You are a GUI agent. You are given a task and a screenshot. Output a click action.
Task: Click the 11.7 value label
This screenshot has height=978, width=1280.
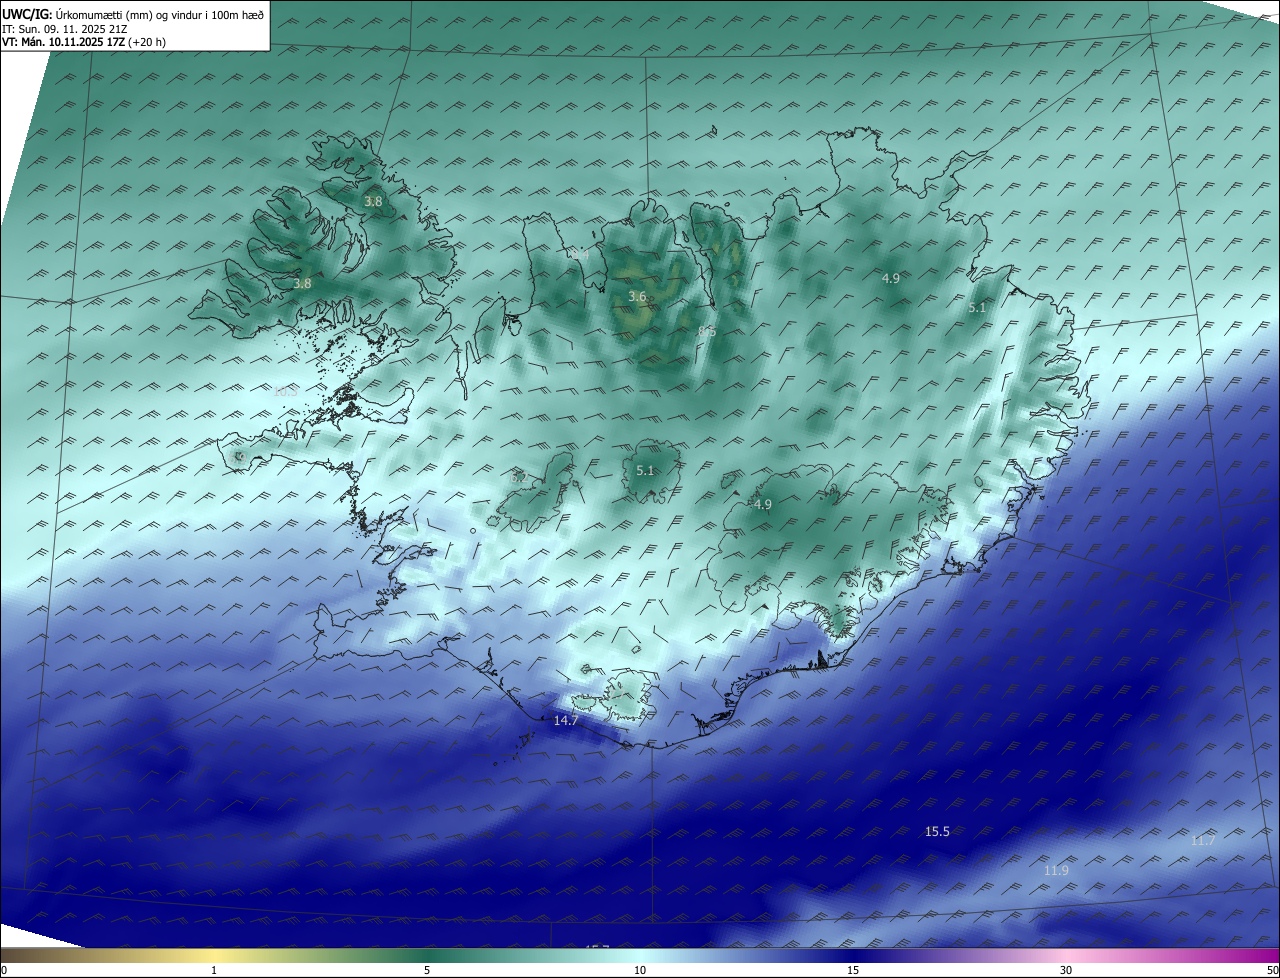point(1203,841)
